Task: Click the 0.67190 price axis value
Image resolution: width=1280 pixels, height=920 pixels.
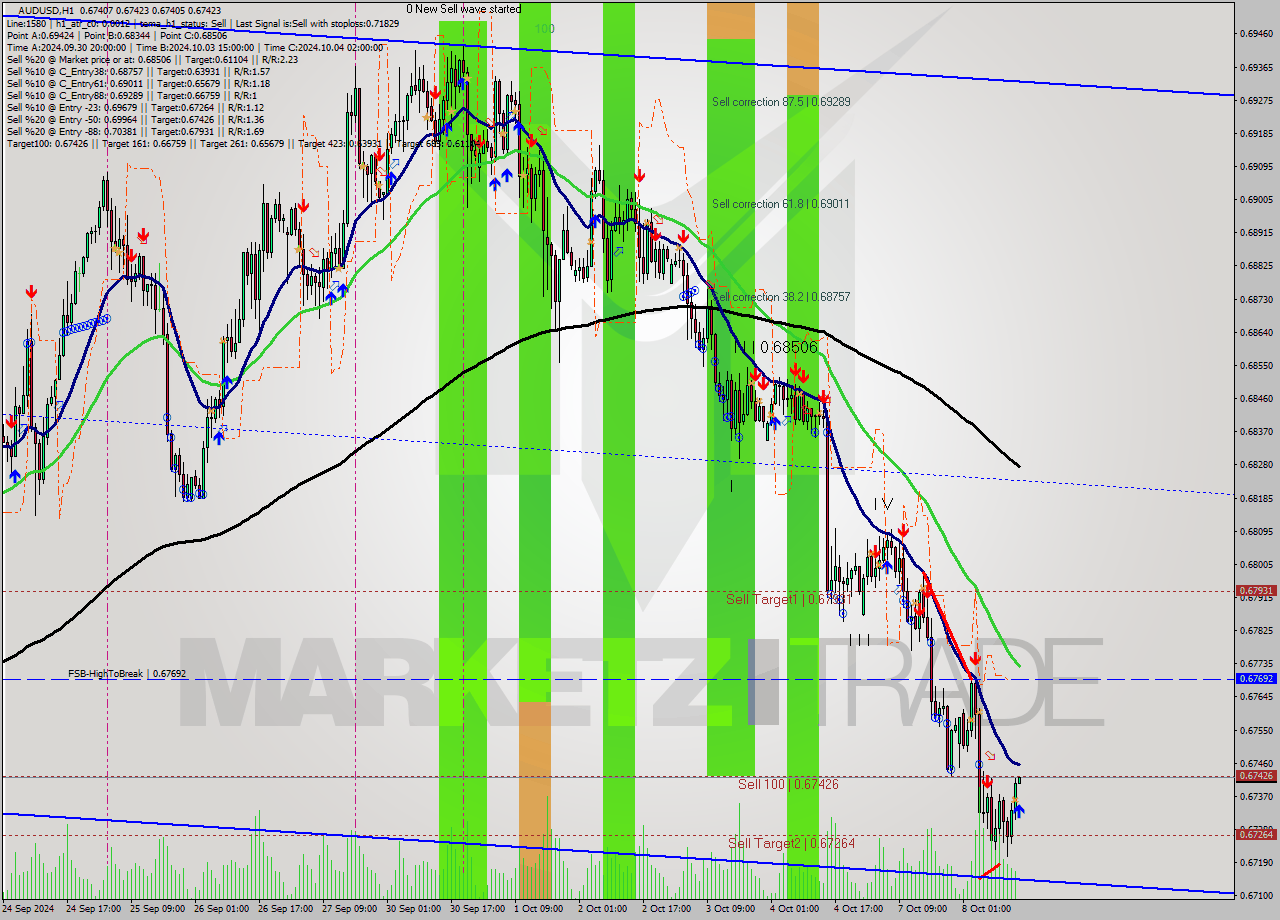Action: (x=1256, y=862)
